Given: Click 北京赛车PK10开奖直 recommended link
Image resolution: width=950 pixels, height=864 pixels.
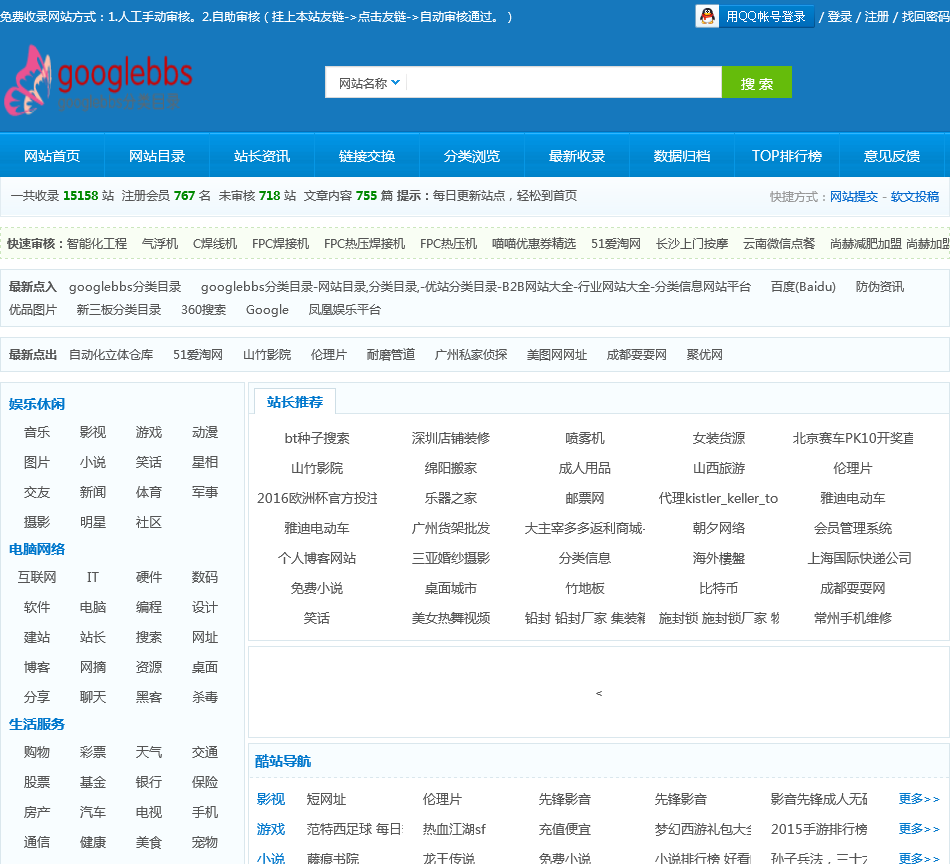Looking at the screenshot, I should [x=853, y=438].
